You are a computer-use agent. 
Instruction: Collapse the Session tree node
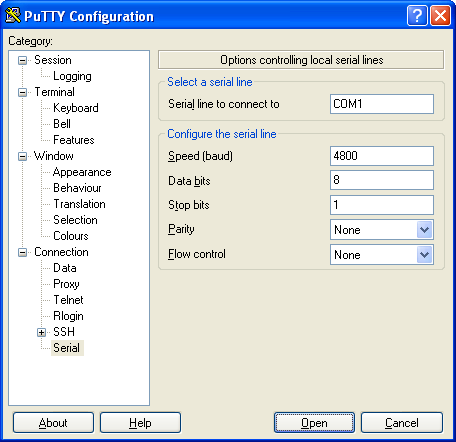(22, 60)
